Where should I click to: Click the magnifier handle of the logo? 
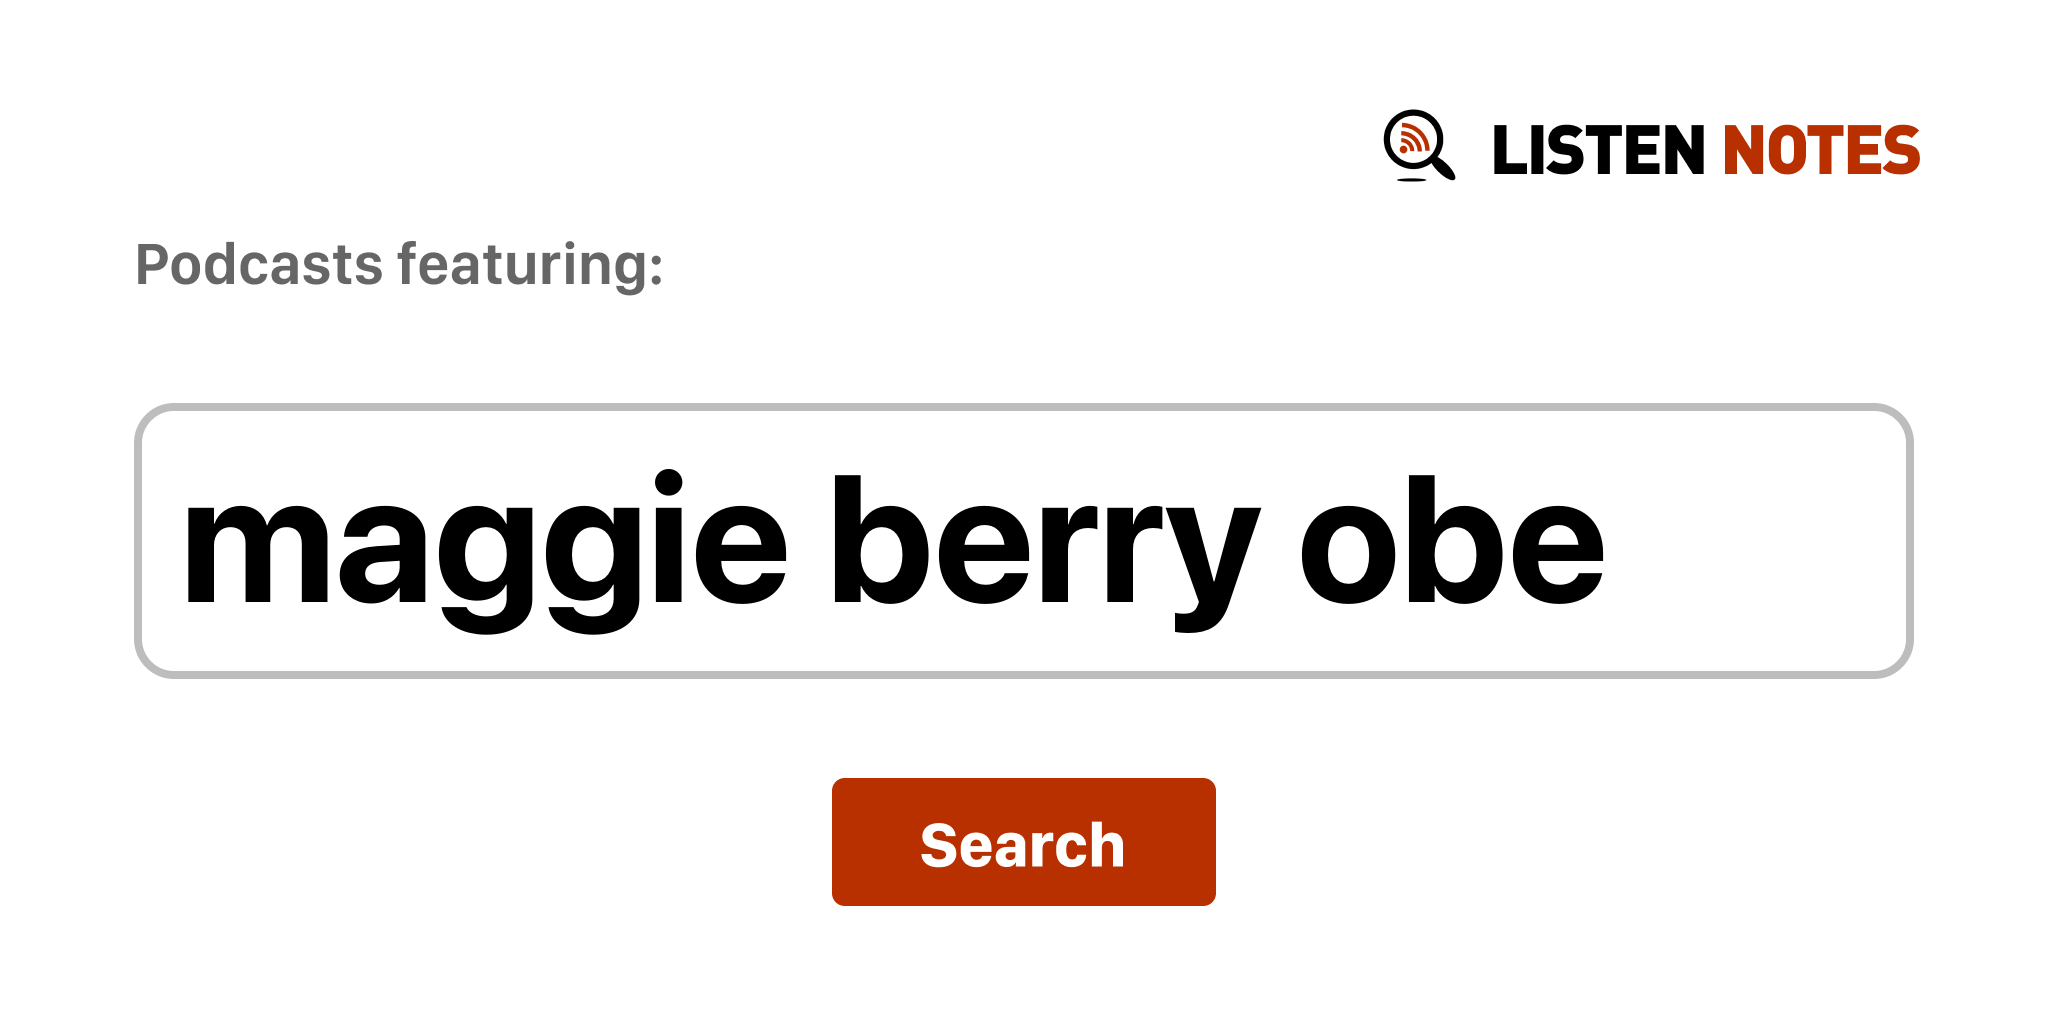(1443, 167)
